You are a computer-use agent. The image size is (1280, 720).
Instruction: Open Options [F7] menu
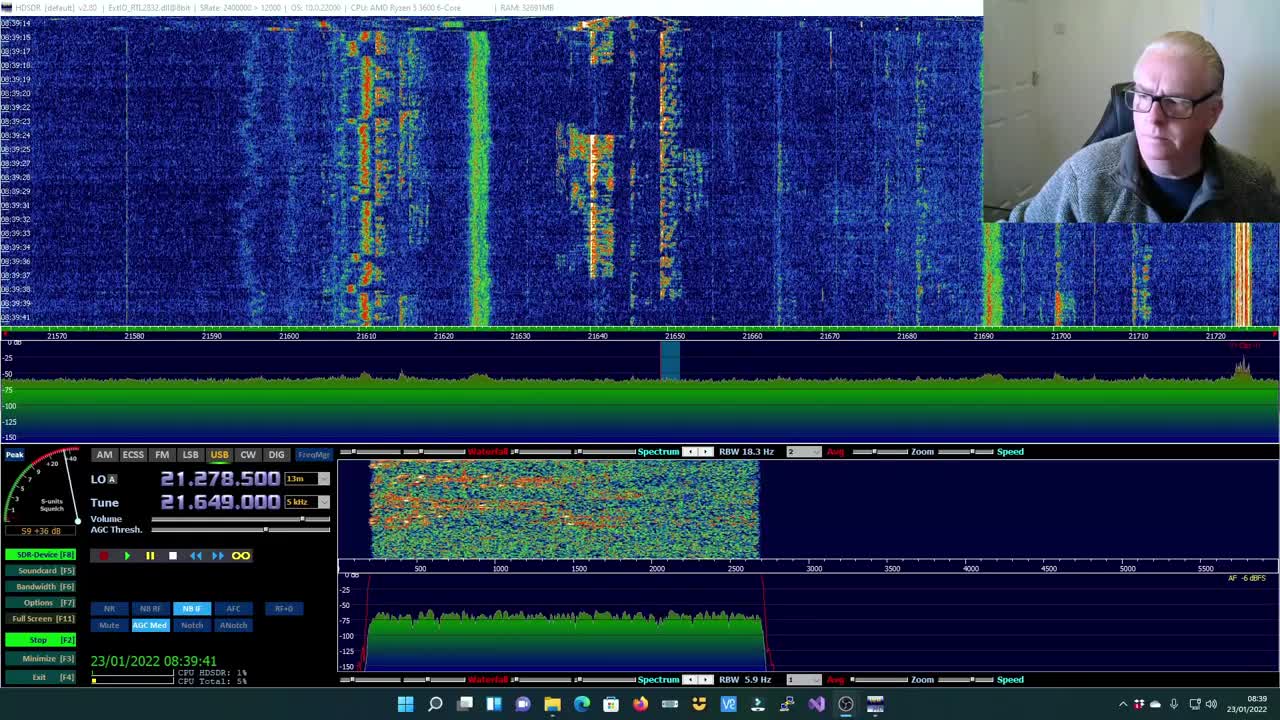click(40, 603)
